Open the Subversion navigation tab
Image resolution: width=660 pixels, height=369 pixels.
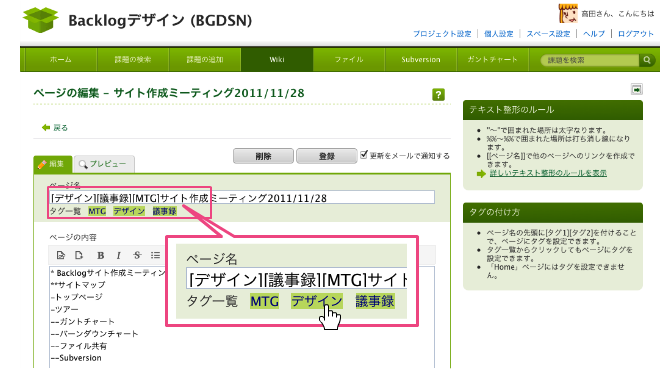pyautogui.click(x=420, y=60)
